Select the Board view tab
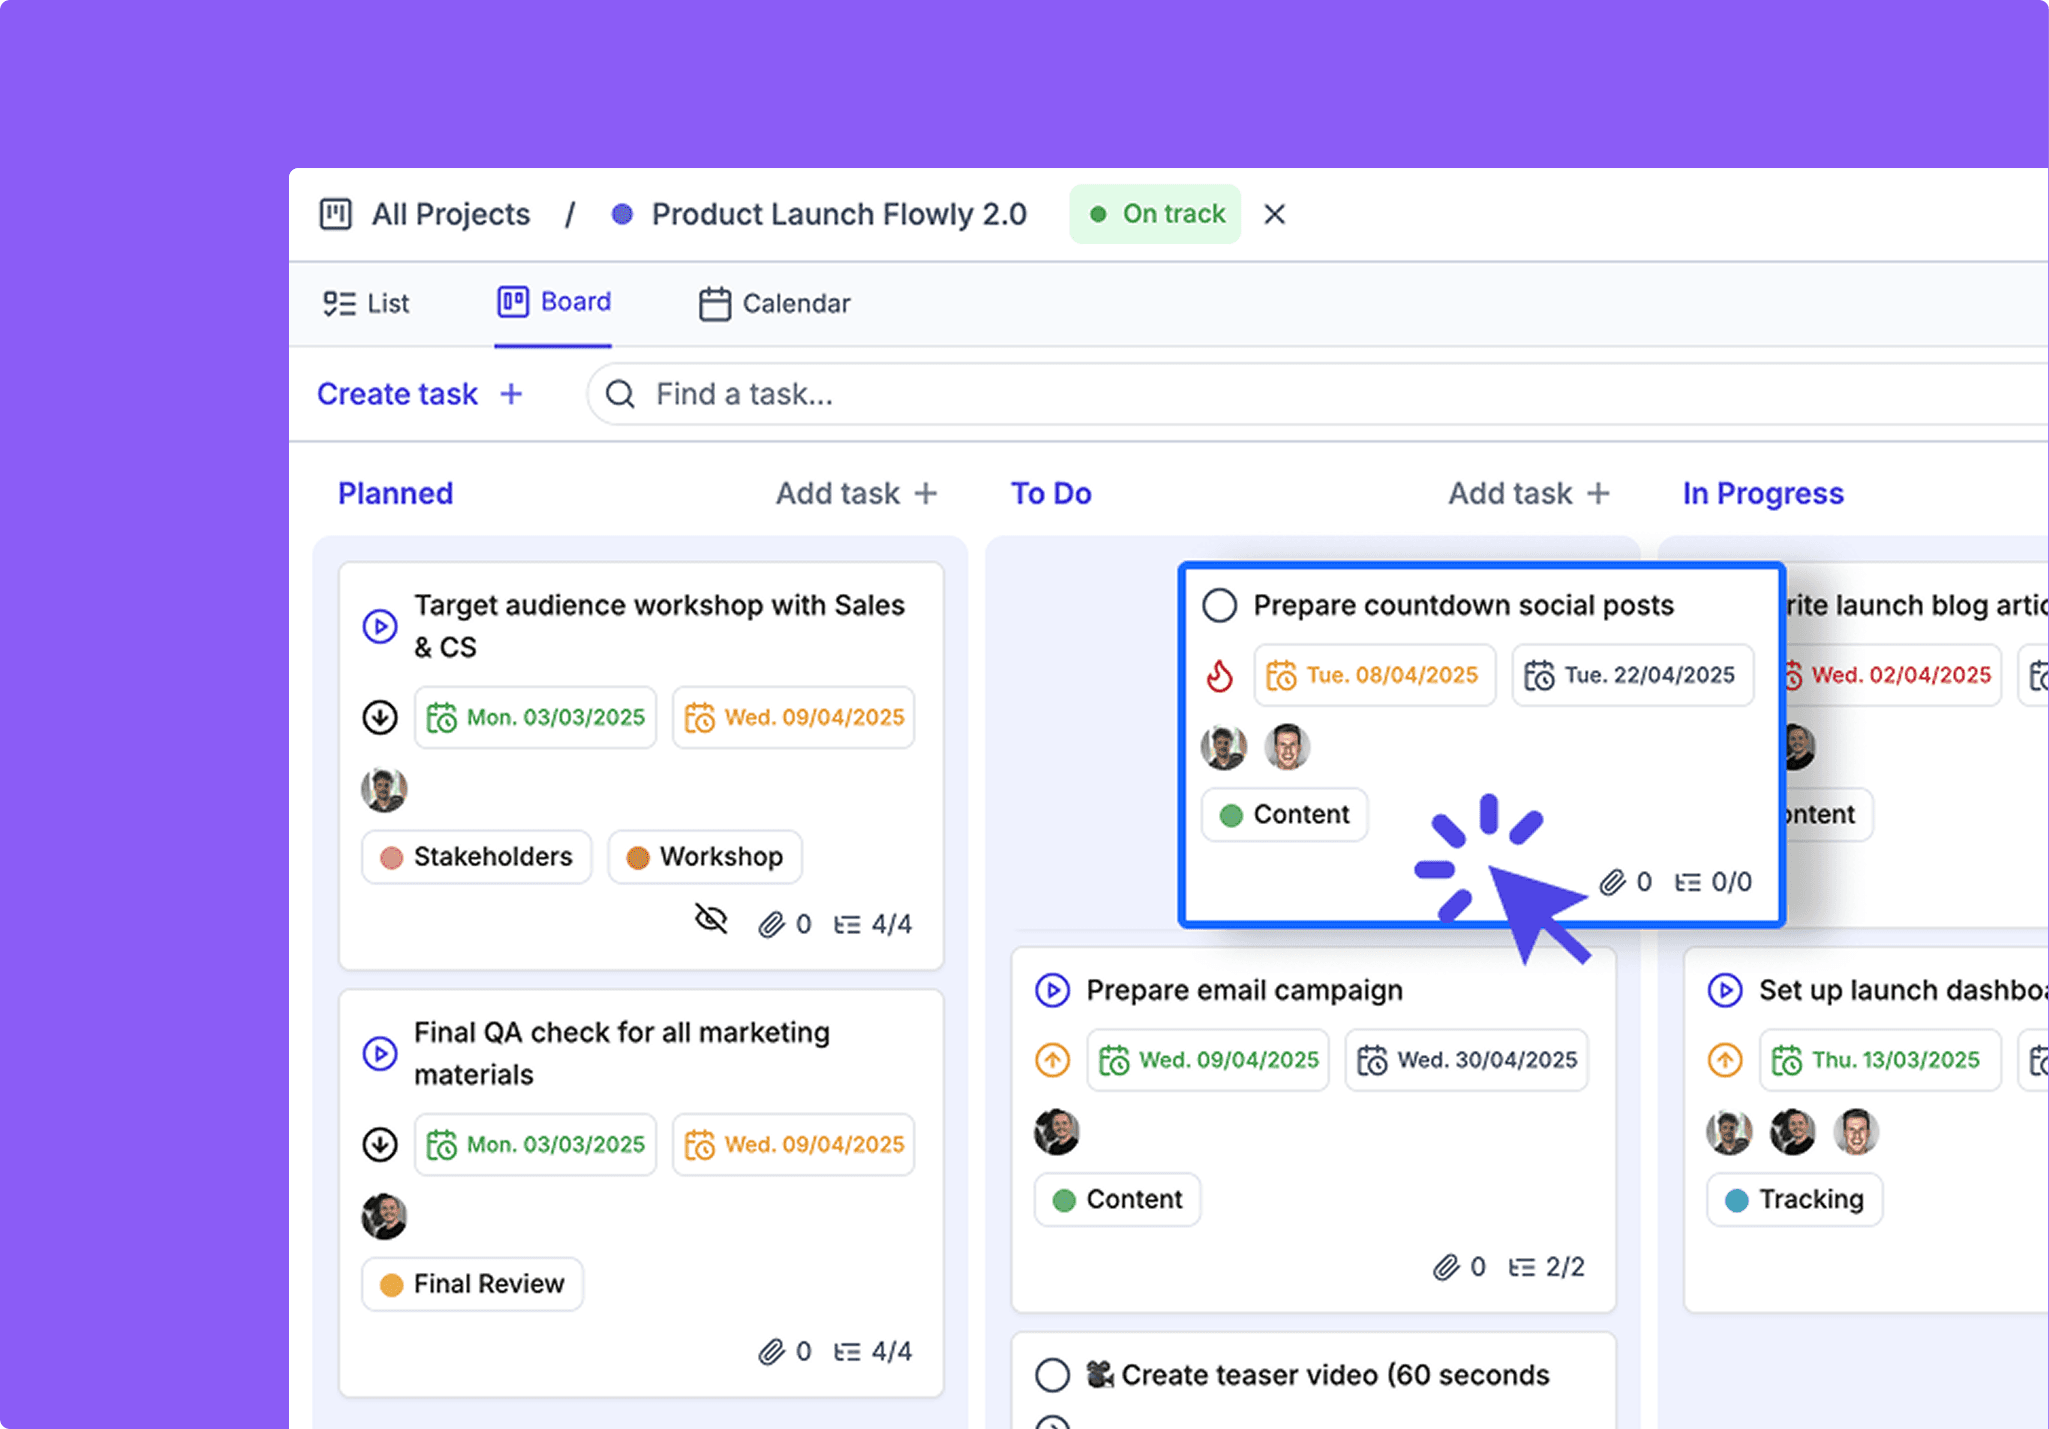This screenshot has width=2049, height=1429. coord(554,302)
